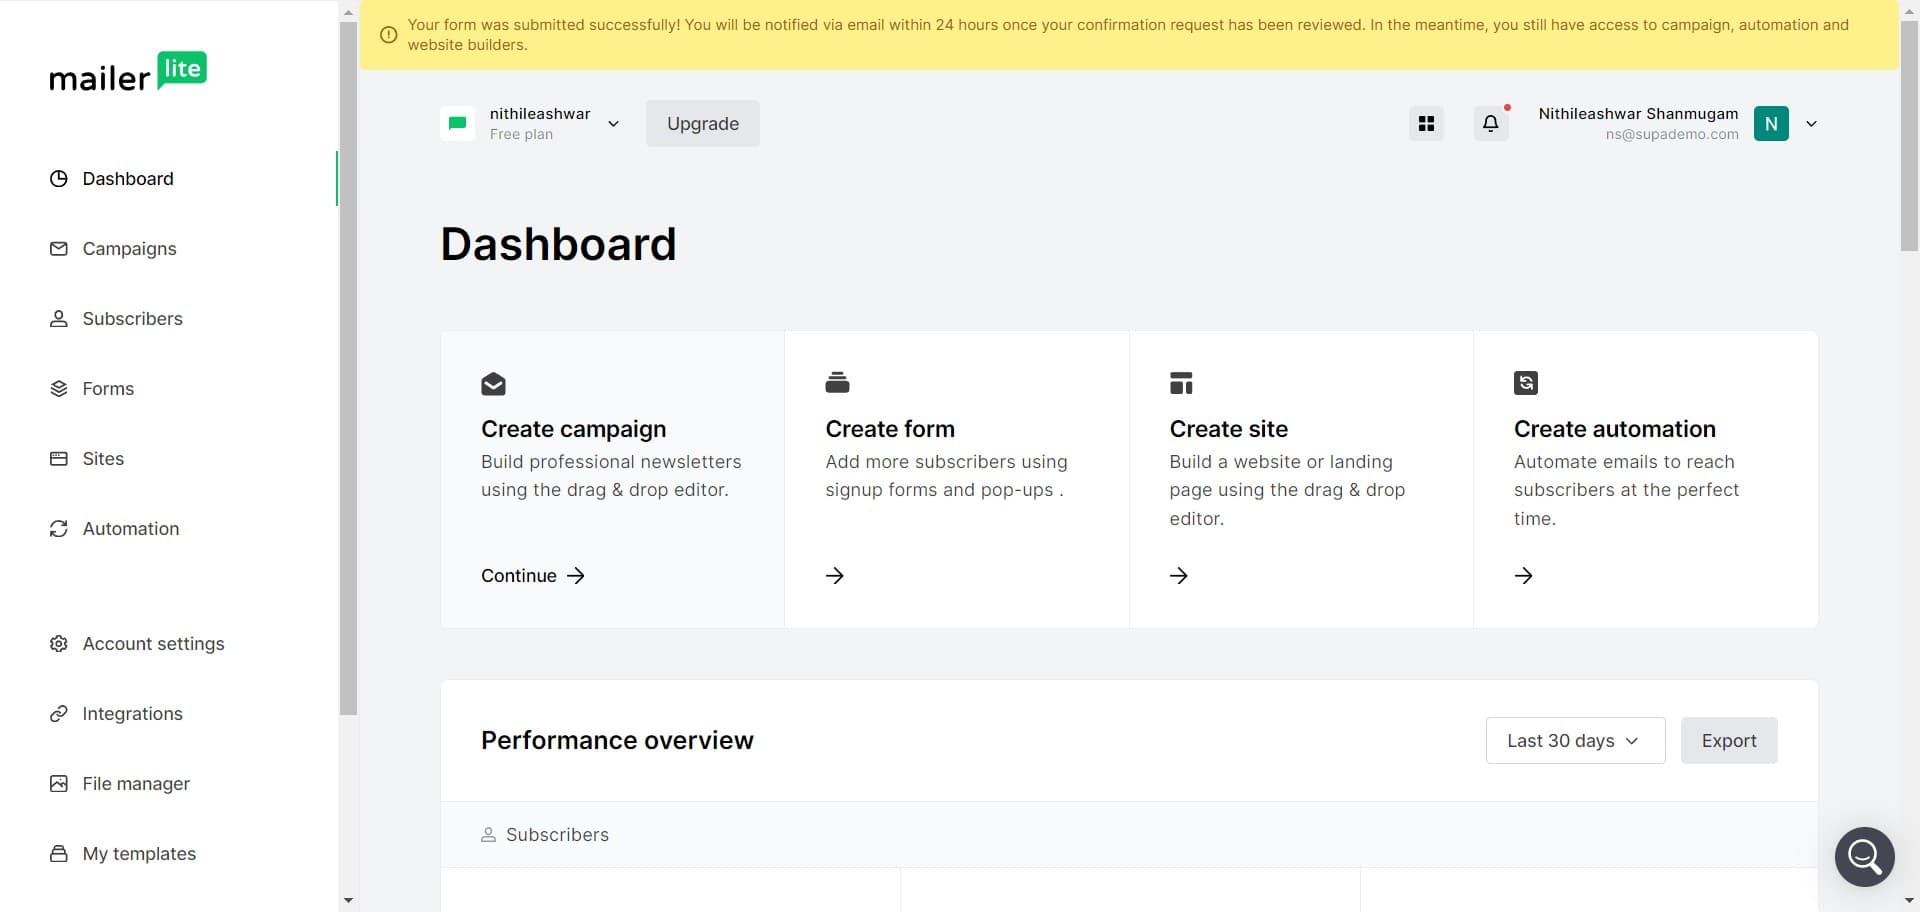Expand the account profile chevron

1811,123
